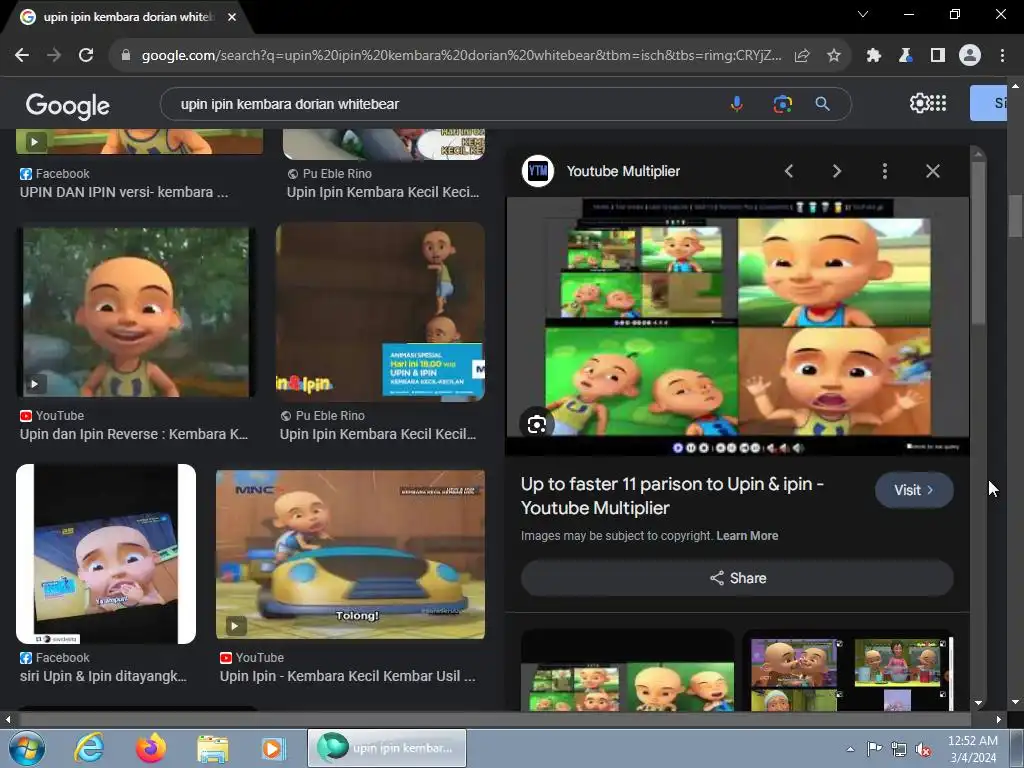Screen dimensions: 1024x768
Task: Open Up to faster 11 parison title link
Action: (672, 496)
